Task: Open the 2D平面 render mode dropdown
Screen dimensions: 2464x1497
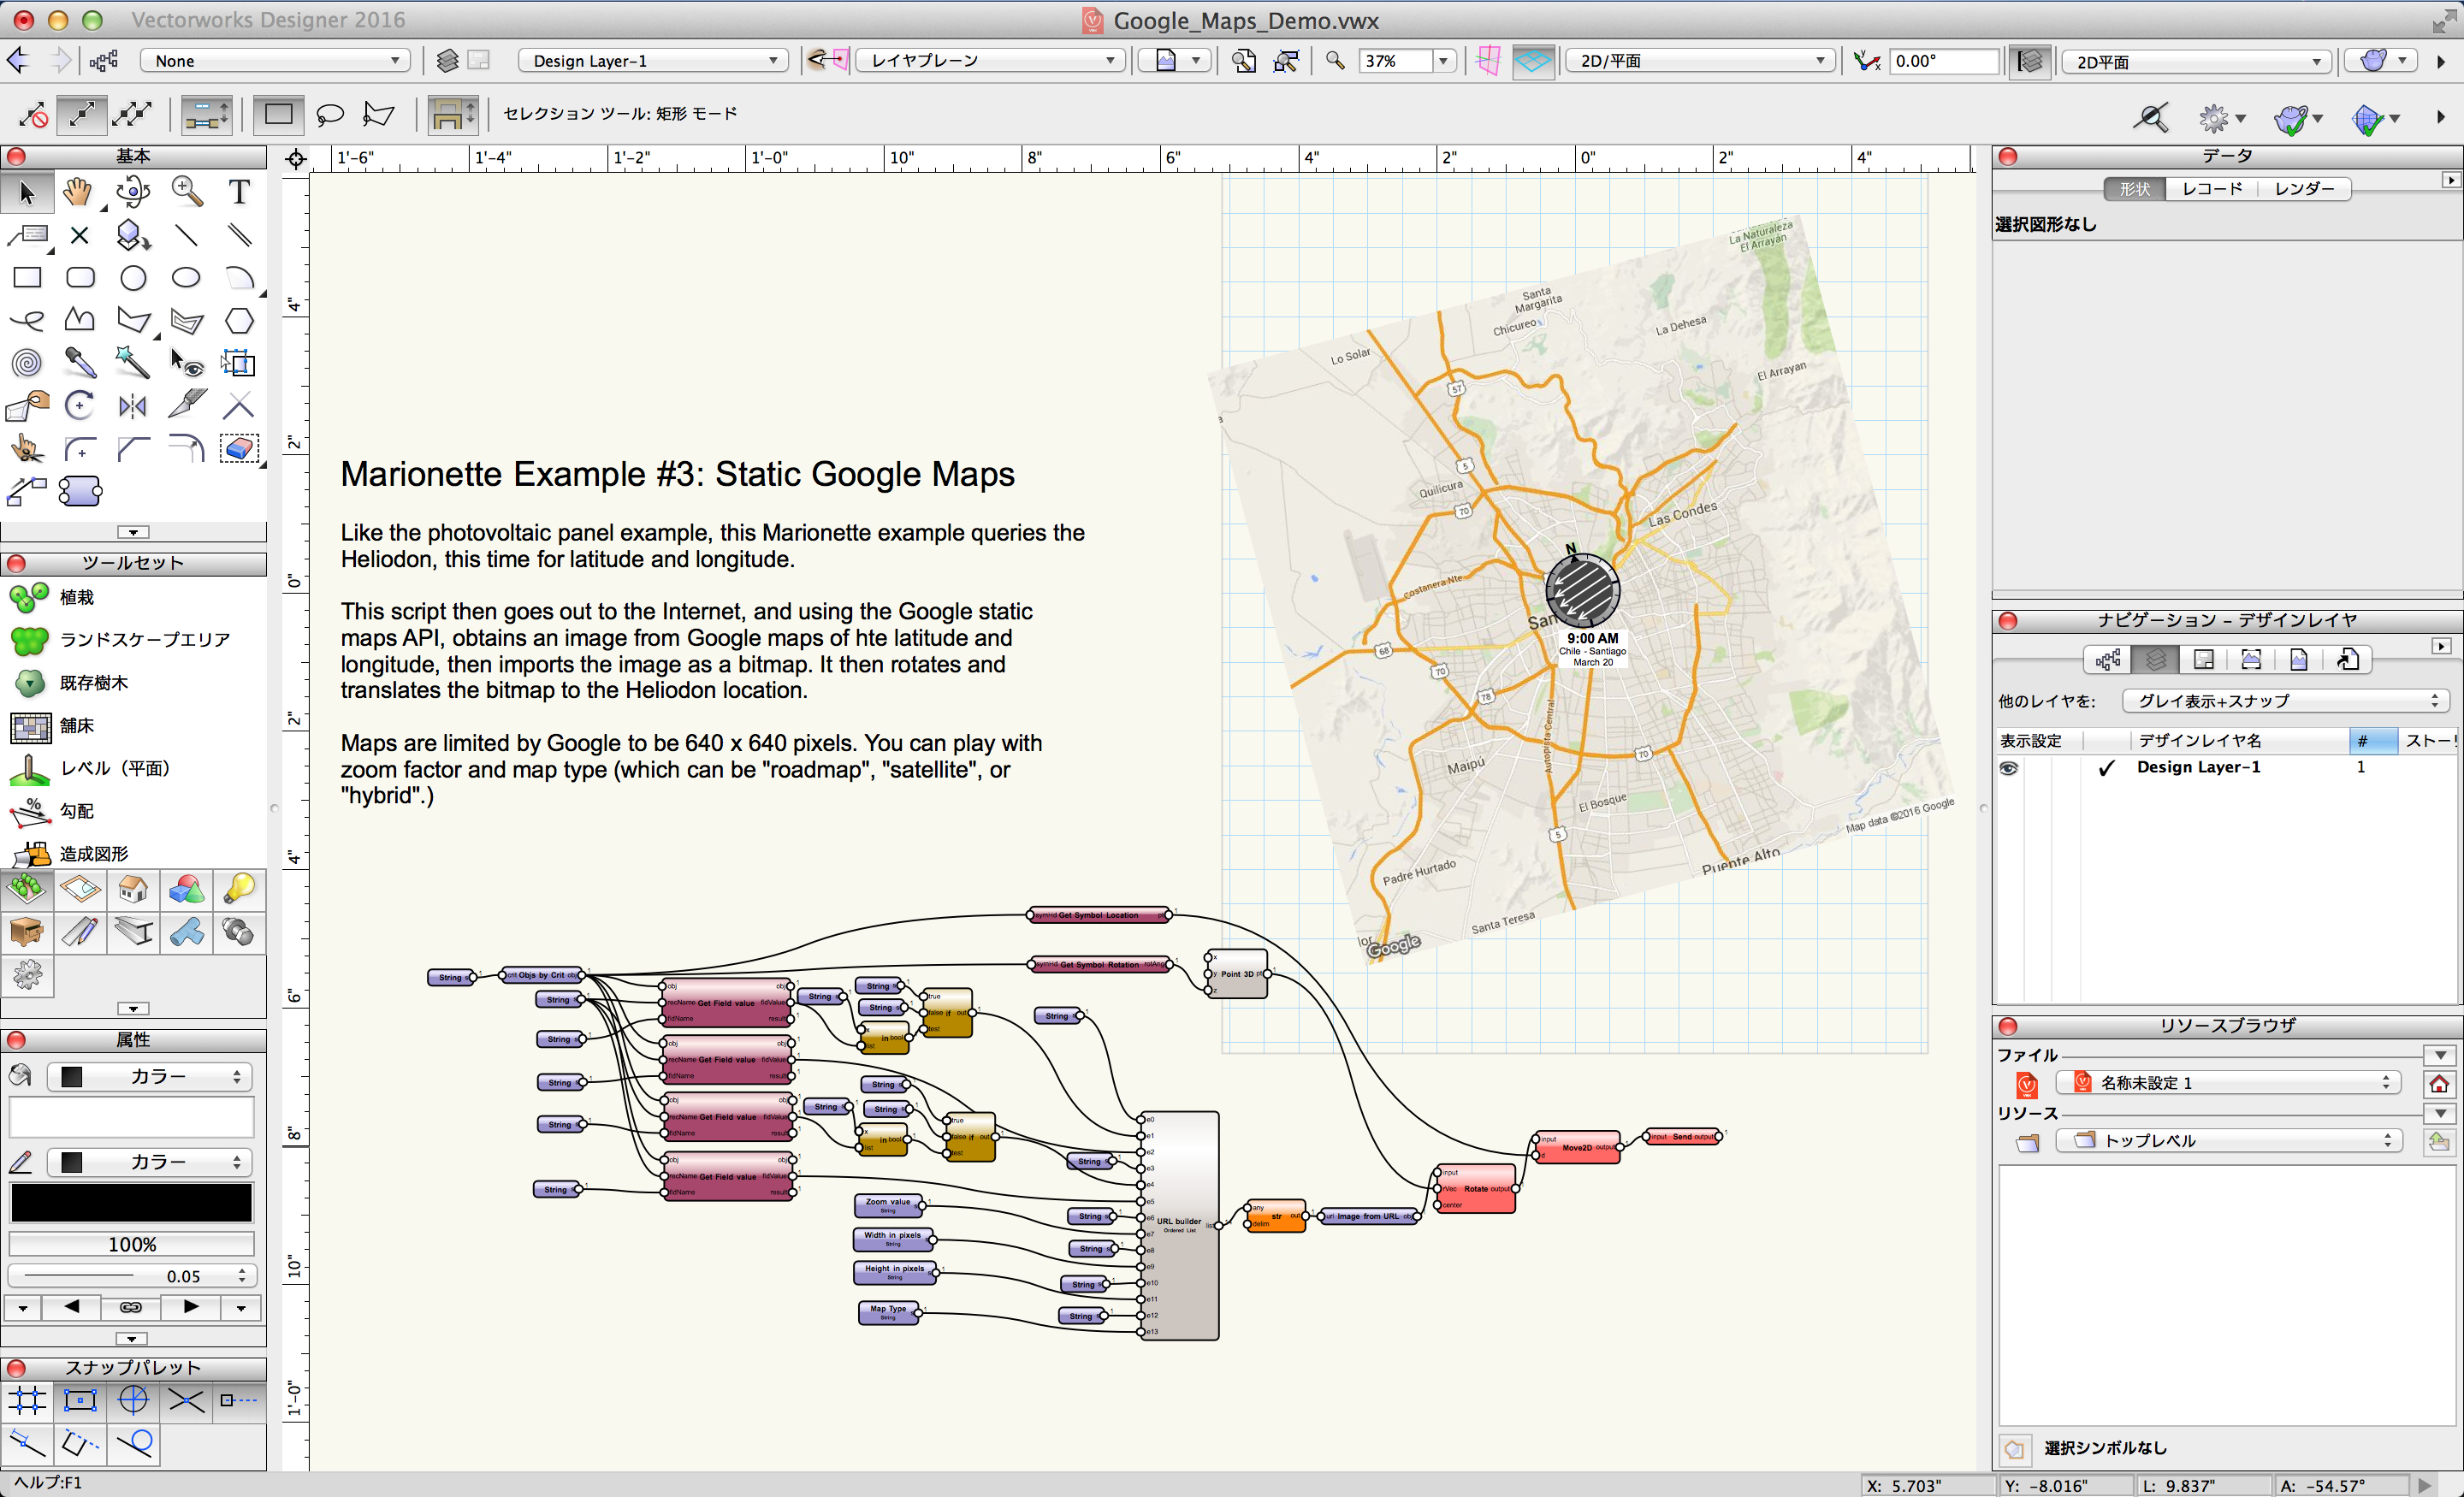Action: 2196,62
